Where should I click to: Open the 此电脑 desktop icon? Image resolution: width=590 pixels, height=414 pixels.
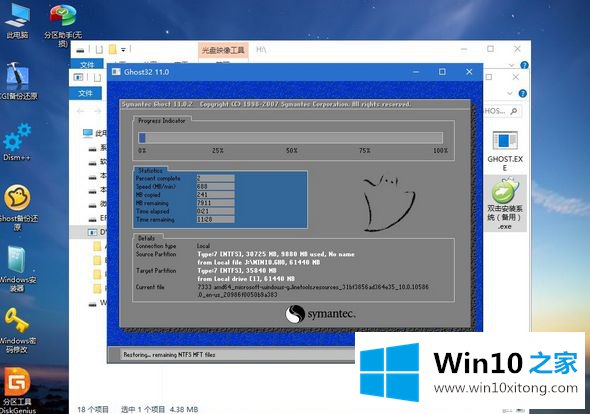pos(17,21)
